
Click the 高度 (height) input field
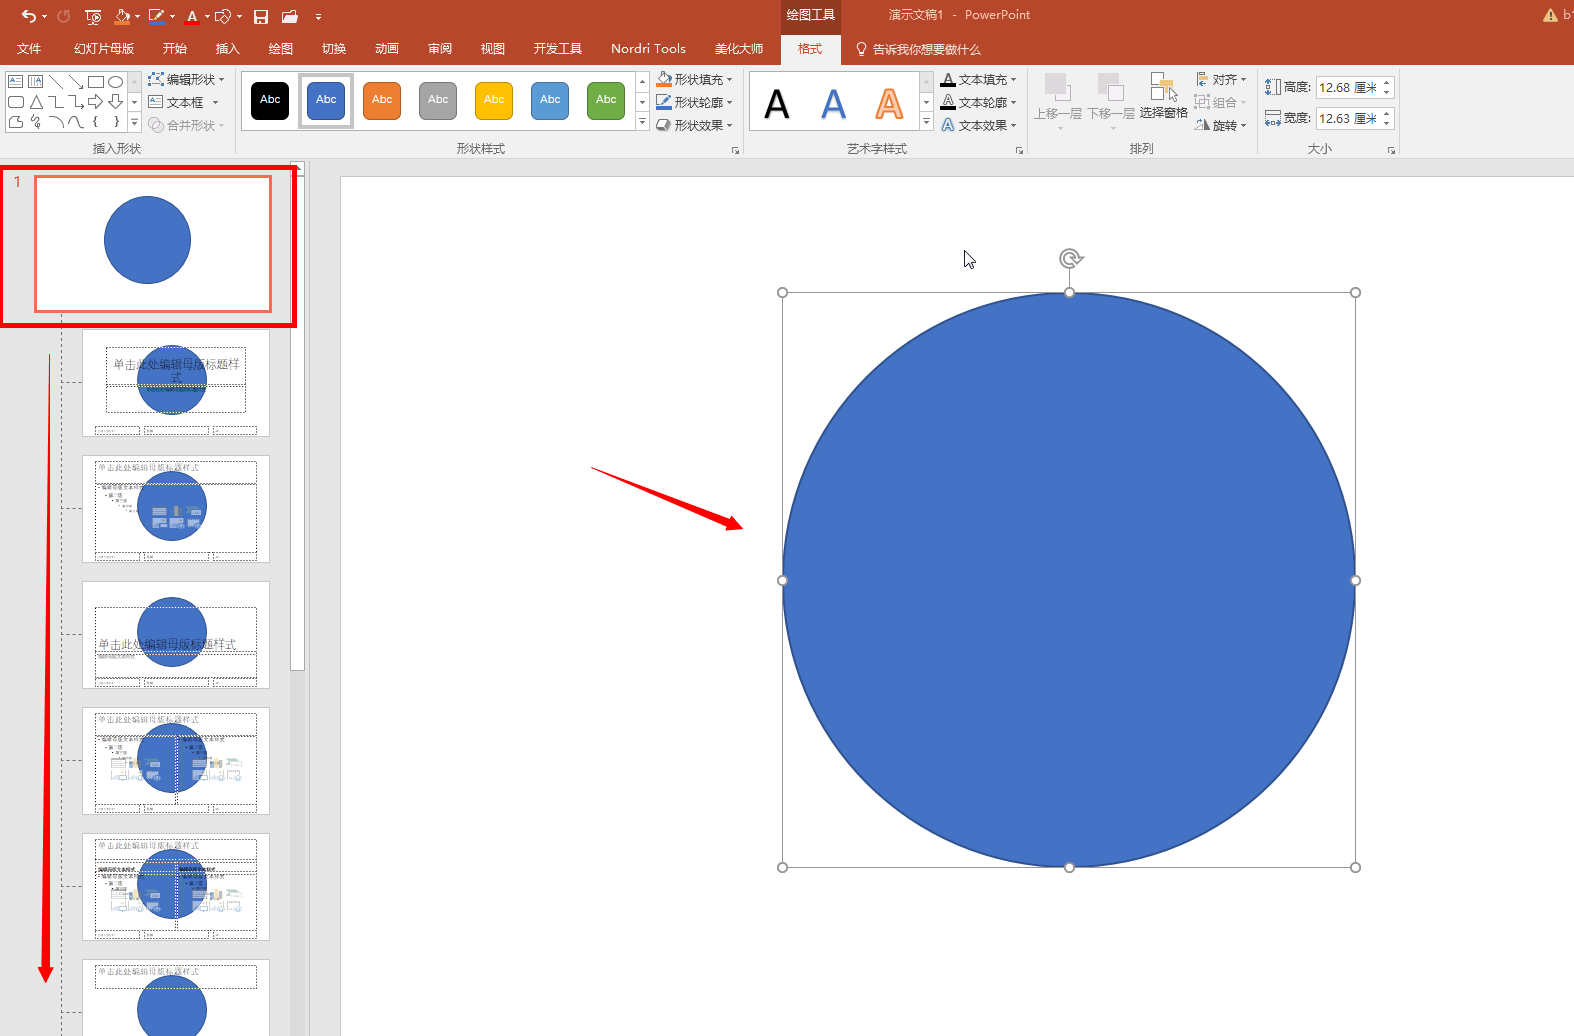[x=1347, y=88]
